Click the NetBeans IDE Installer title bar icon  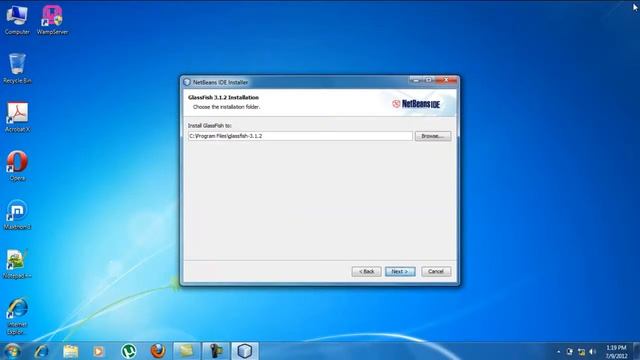[x=187, y=82]
